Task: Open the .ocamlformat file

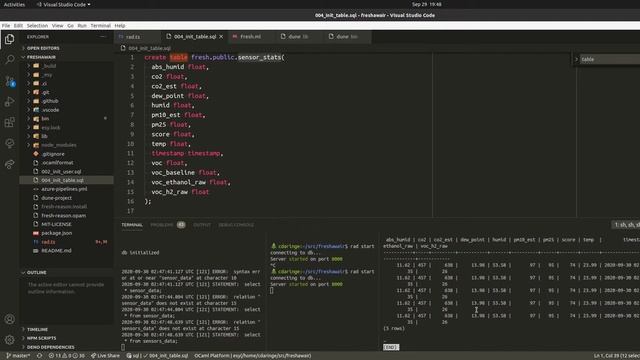Action: tap(57, 162)
